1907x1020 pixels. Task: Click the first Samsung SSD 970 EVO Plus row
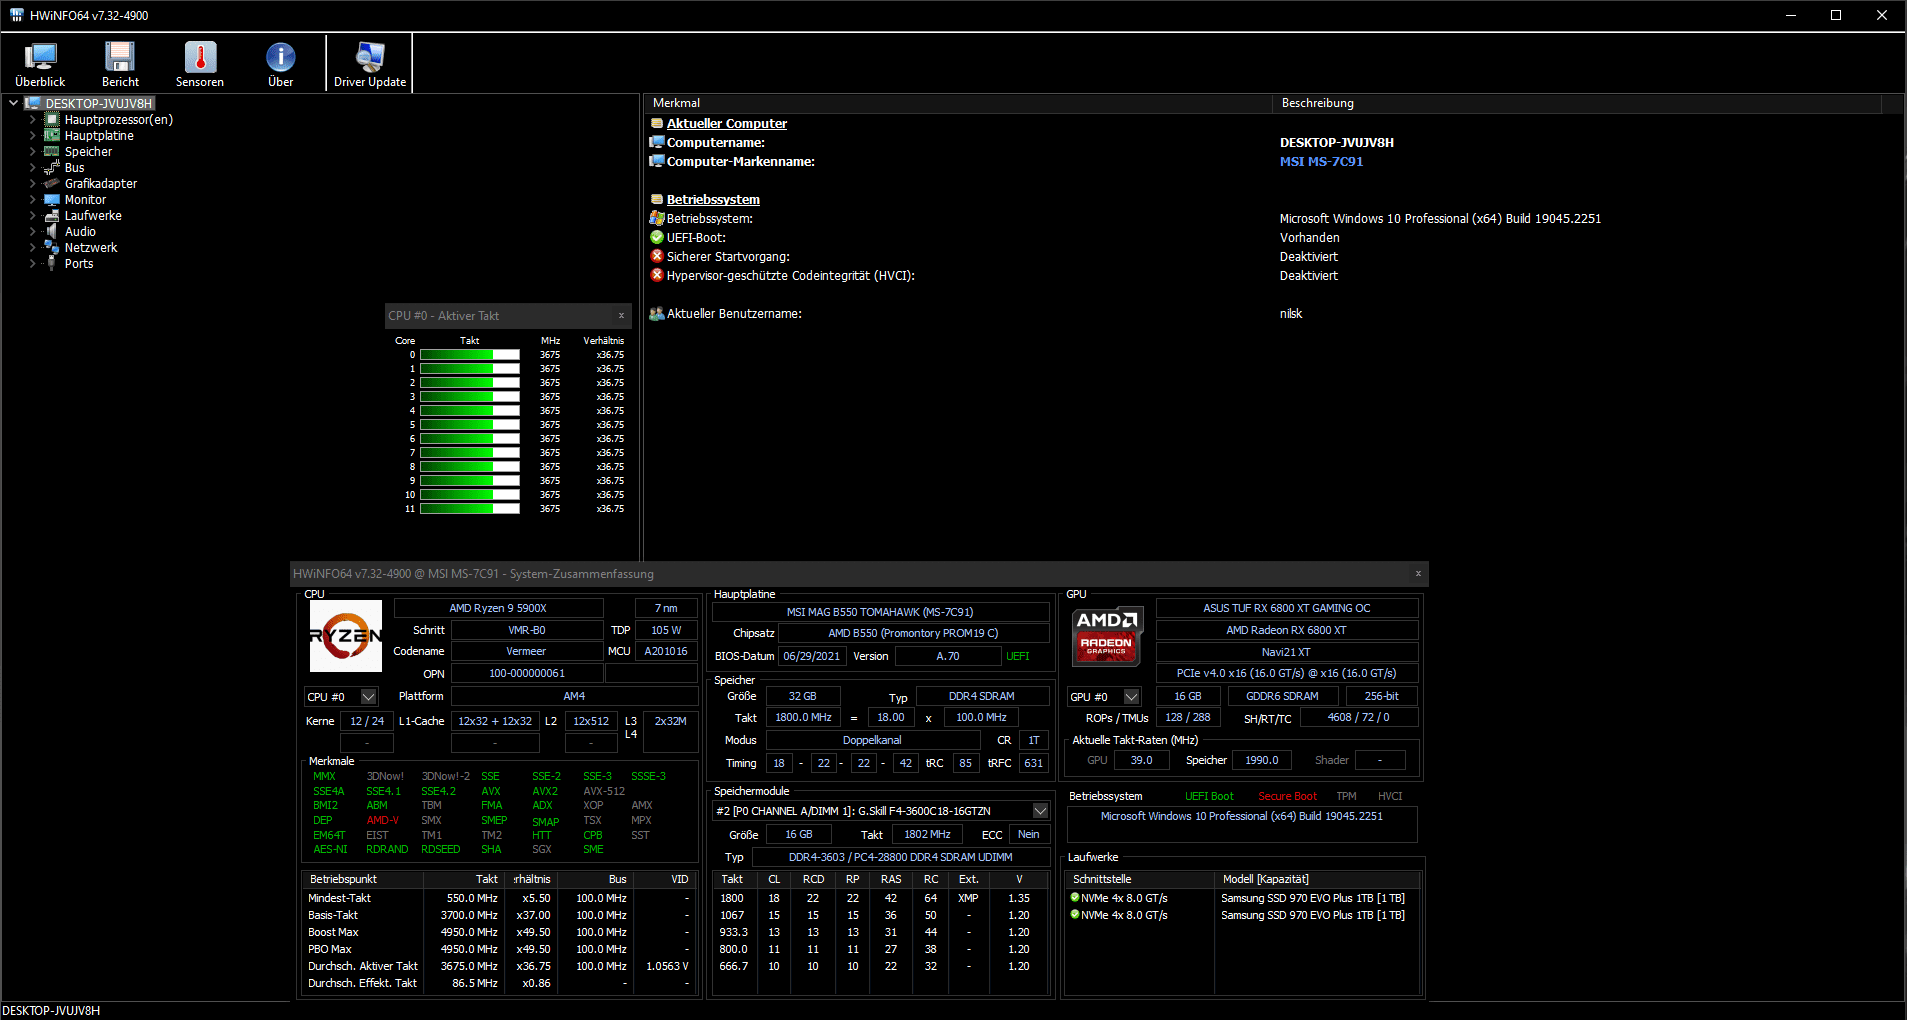pyautogui.click(x=1242, y=898)
